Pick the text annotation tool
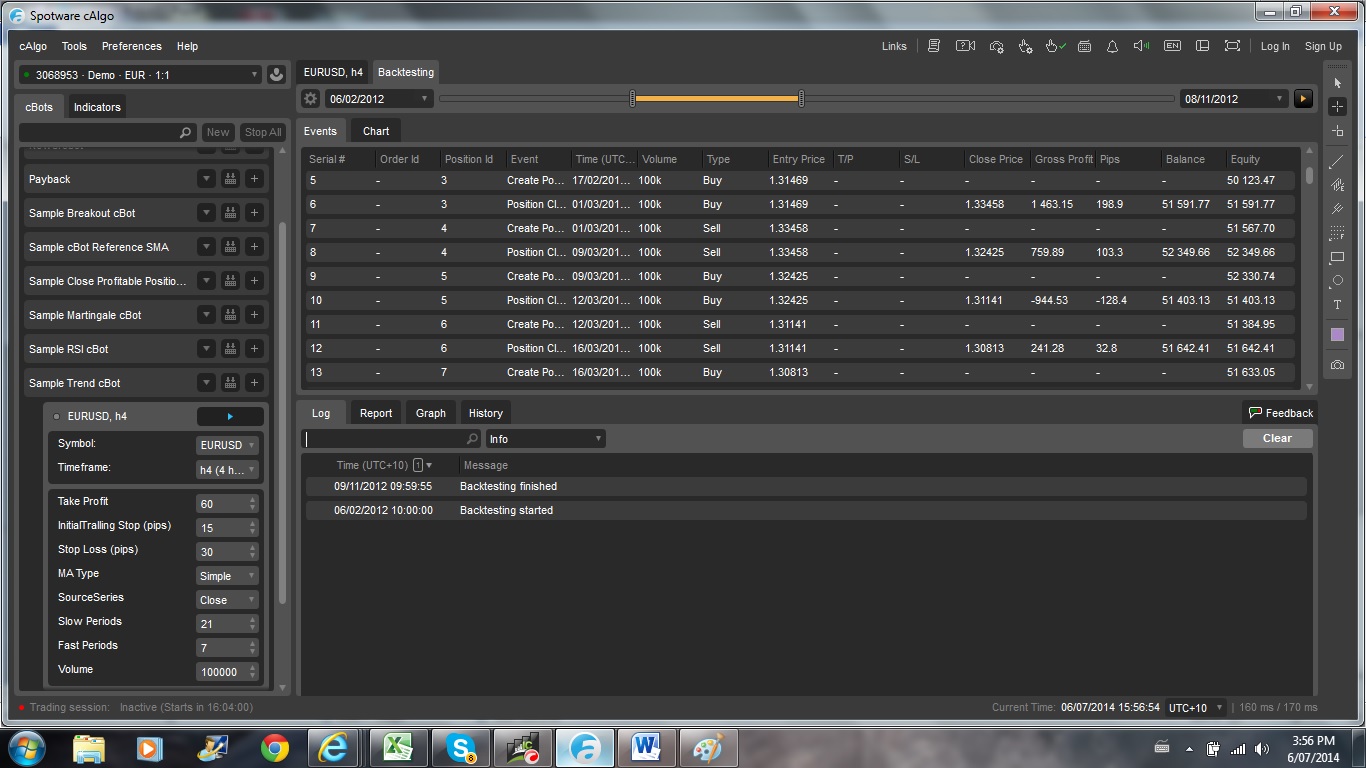 tap(1337, 305)
